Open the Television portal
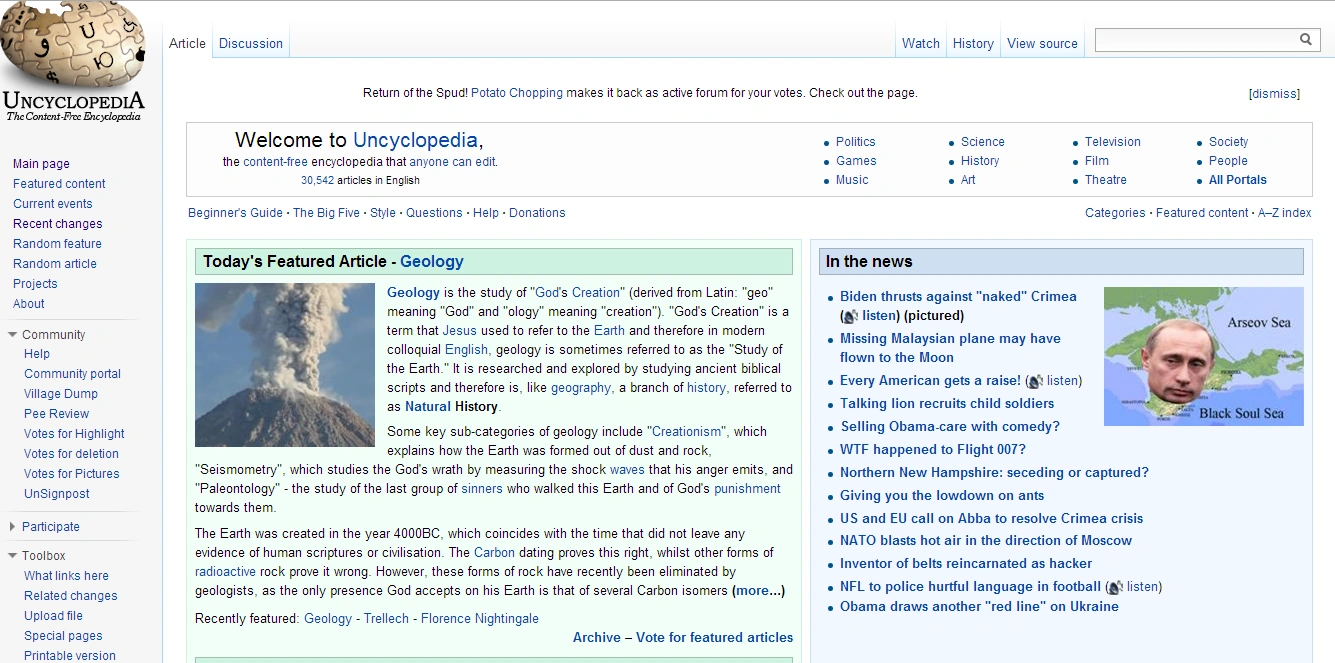The image size is (1335, 663). tap(1113, 142)
